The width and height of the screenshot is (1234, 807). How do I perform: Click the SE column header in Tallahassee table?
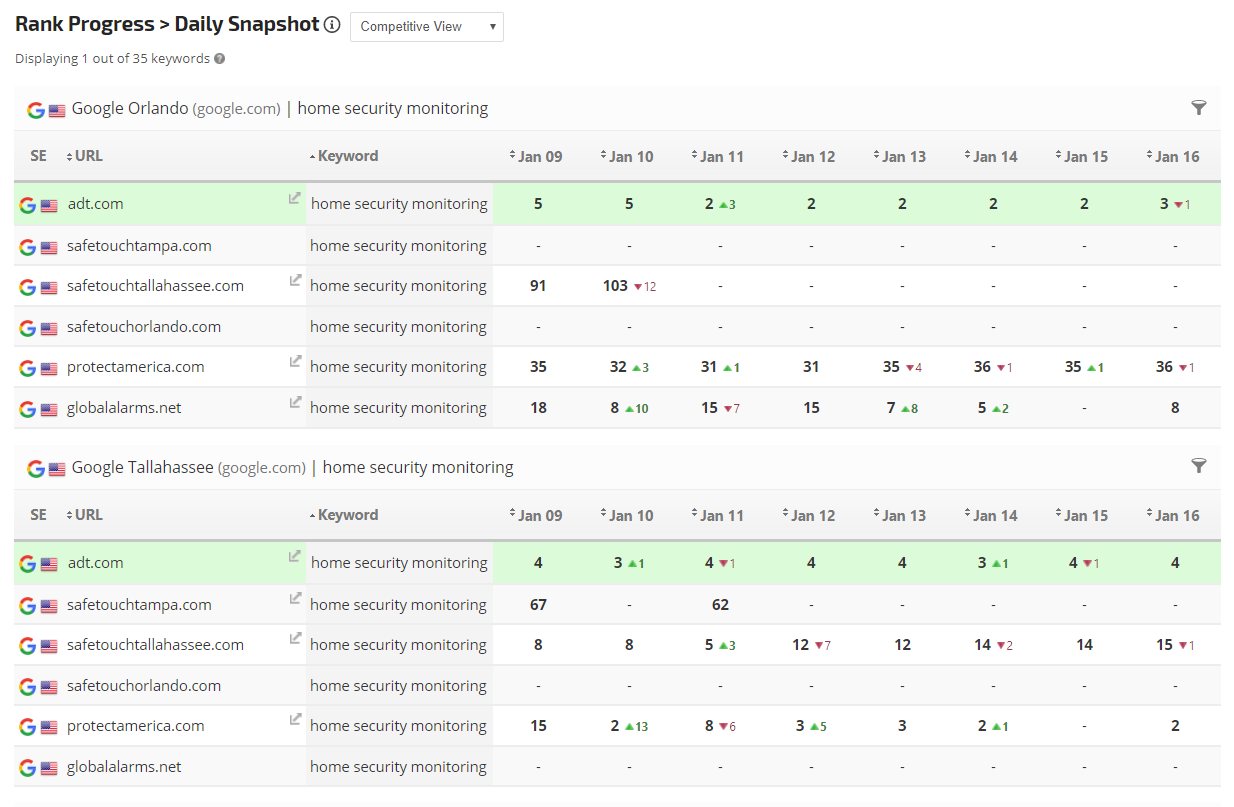(38, 515)
